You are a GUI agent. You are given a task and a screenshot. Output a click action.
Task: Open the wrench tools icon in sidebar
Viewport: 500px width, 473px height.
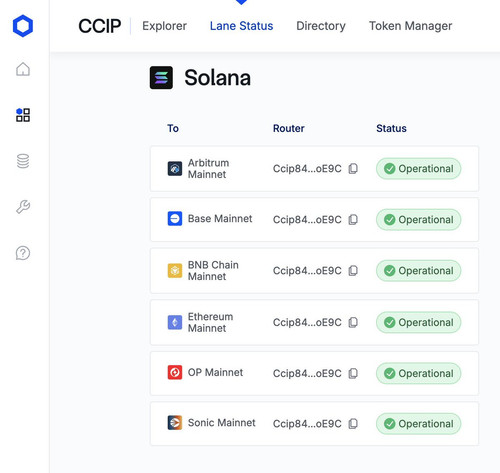click(23, 207)
